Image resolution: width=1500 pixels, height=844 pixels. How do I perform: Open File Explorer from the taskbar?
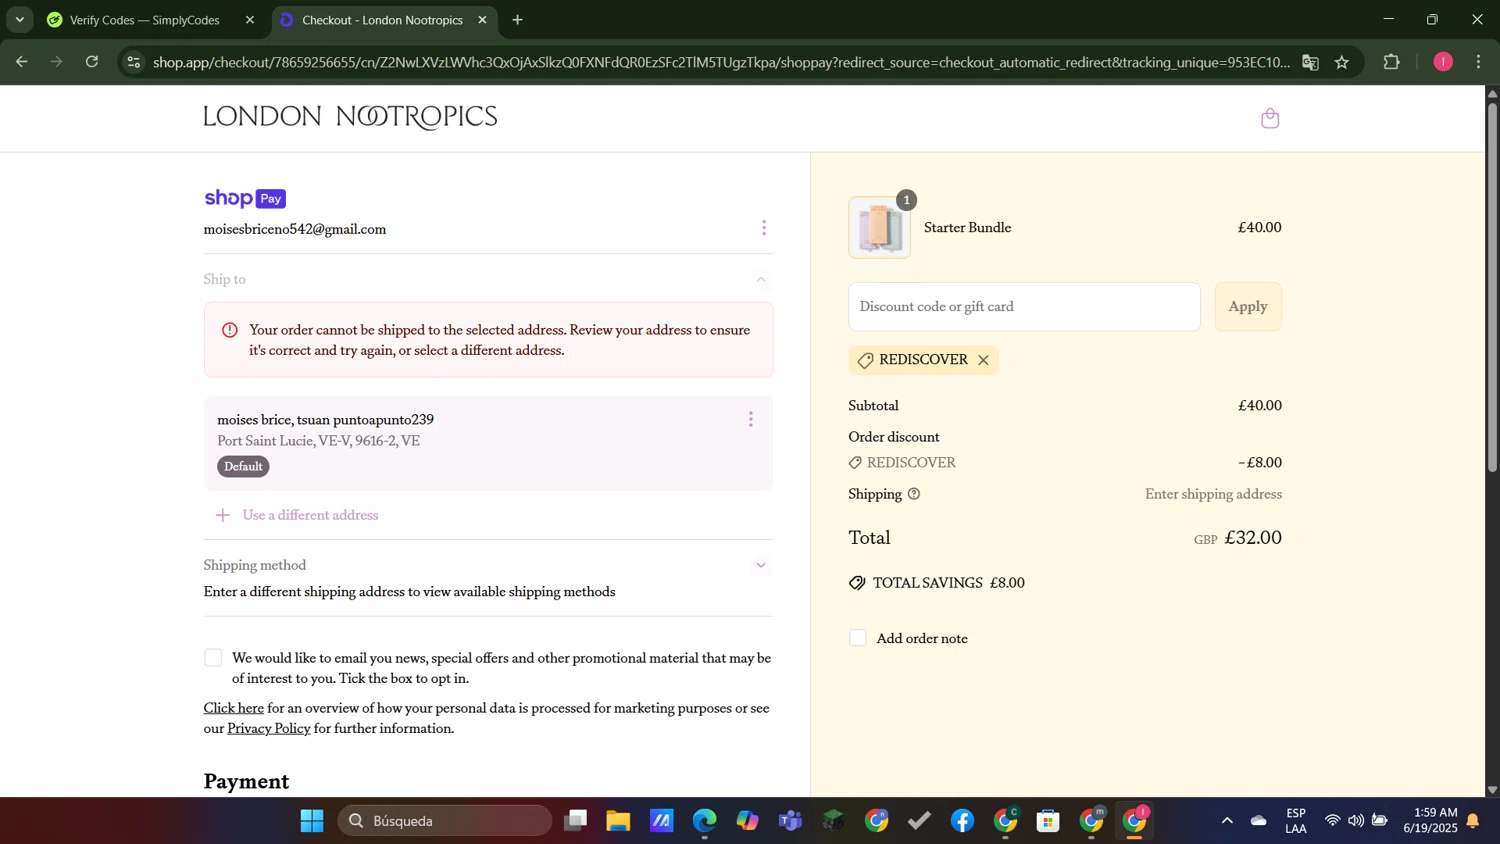618,821
